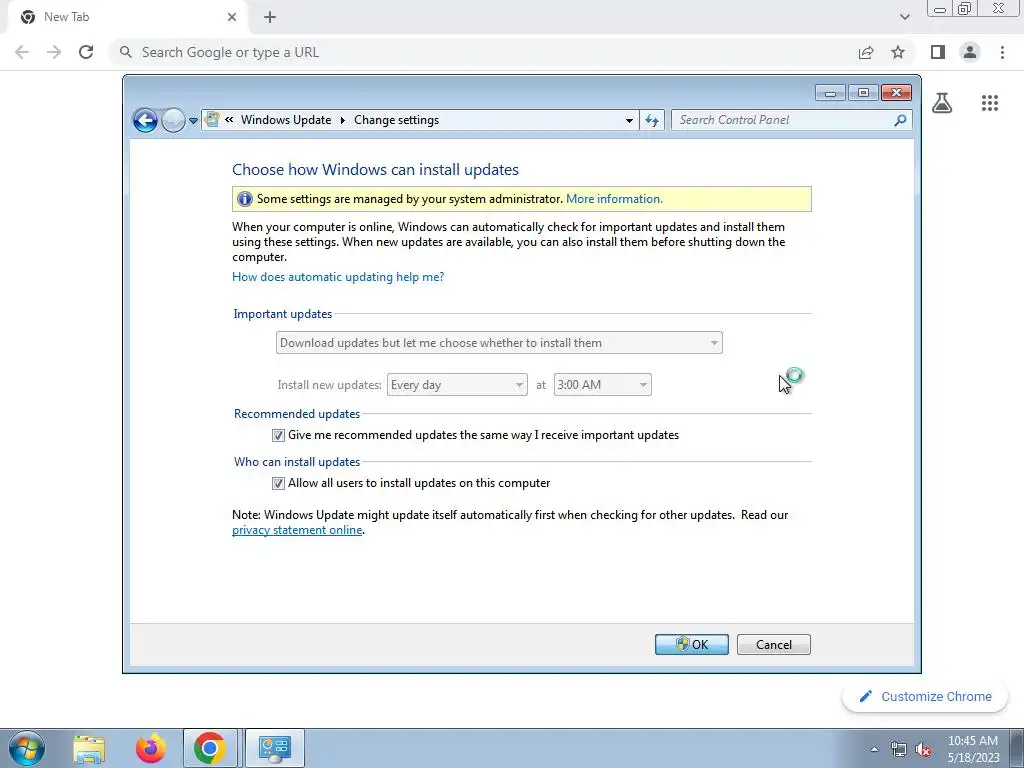Click Show desktop strip at taskbar end
Screen dimensions: 1024x768
1017,749
